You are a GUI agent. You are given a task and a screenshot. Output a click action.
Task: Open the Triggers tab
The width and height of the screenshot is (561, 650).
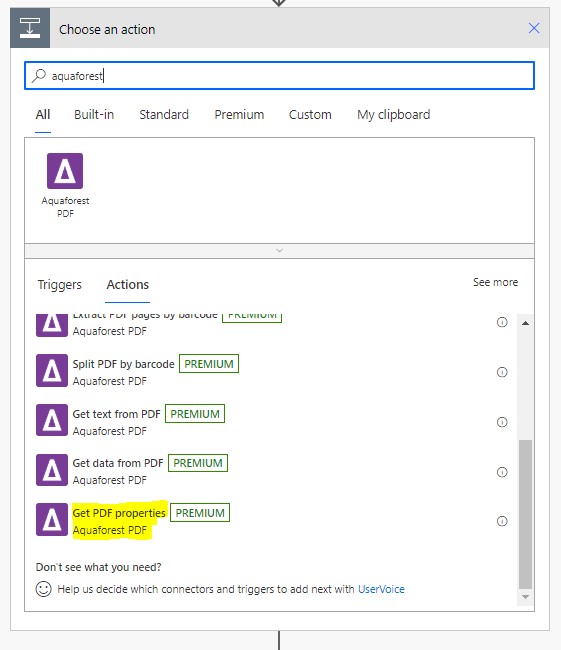coord(59,285)
